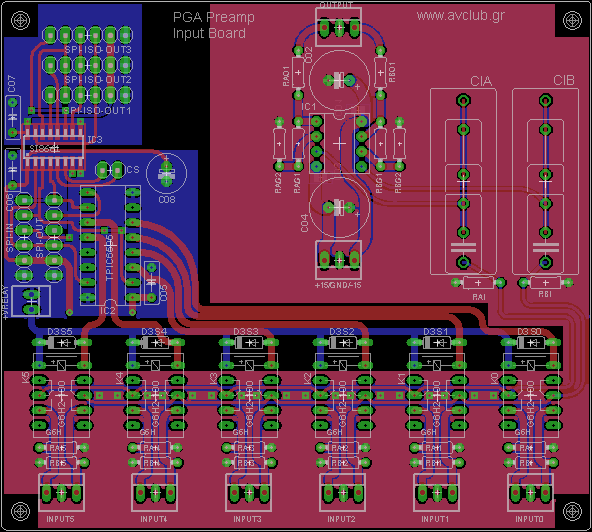The width and height of the screenshot is (592, 532).
Task: Select the +15/GND/-15 power connector
Action: pos(339,260)
